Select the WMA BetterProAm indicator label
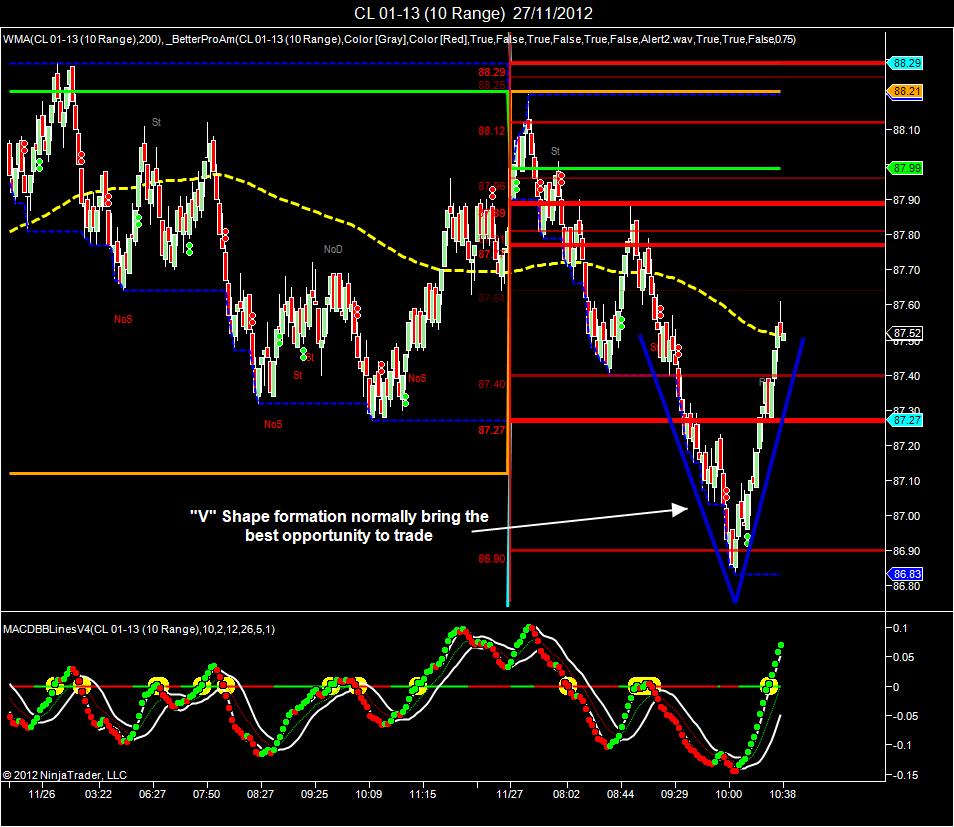The image size is (954, 827). [x=399, y=40]
